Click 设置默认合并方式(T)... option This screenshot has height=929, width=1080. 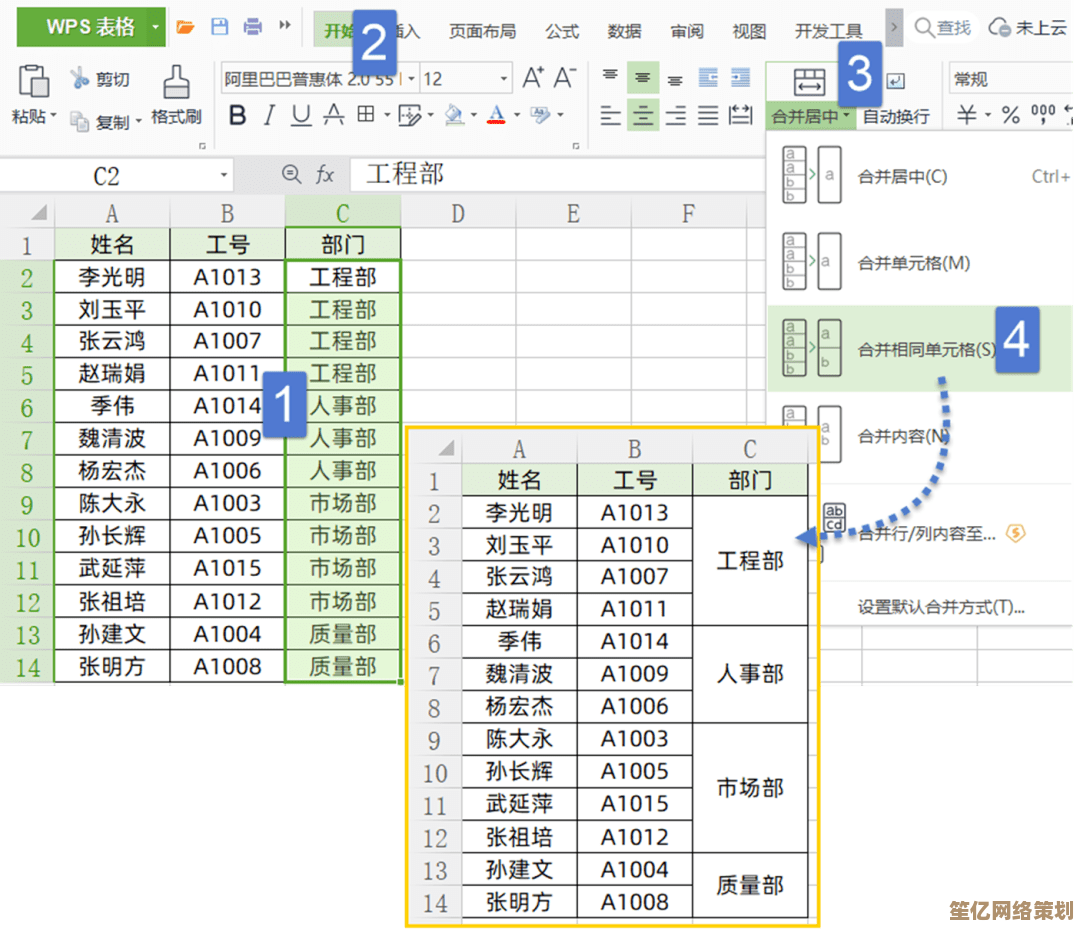(941, 607)
